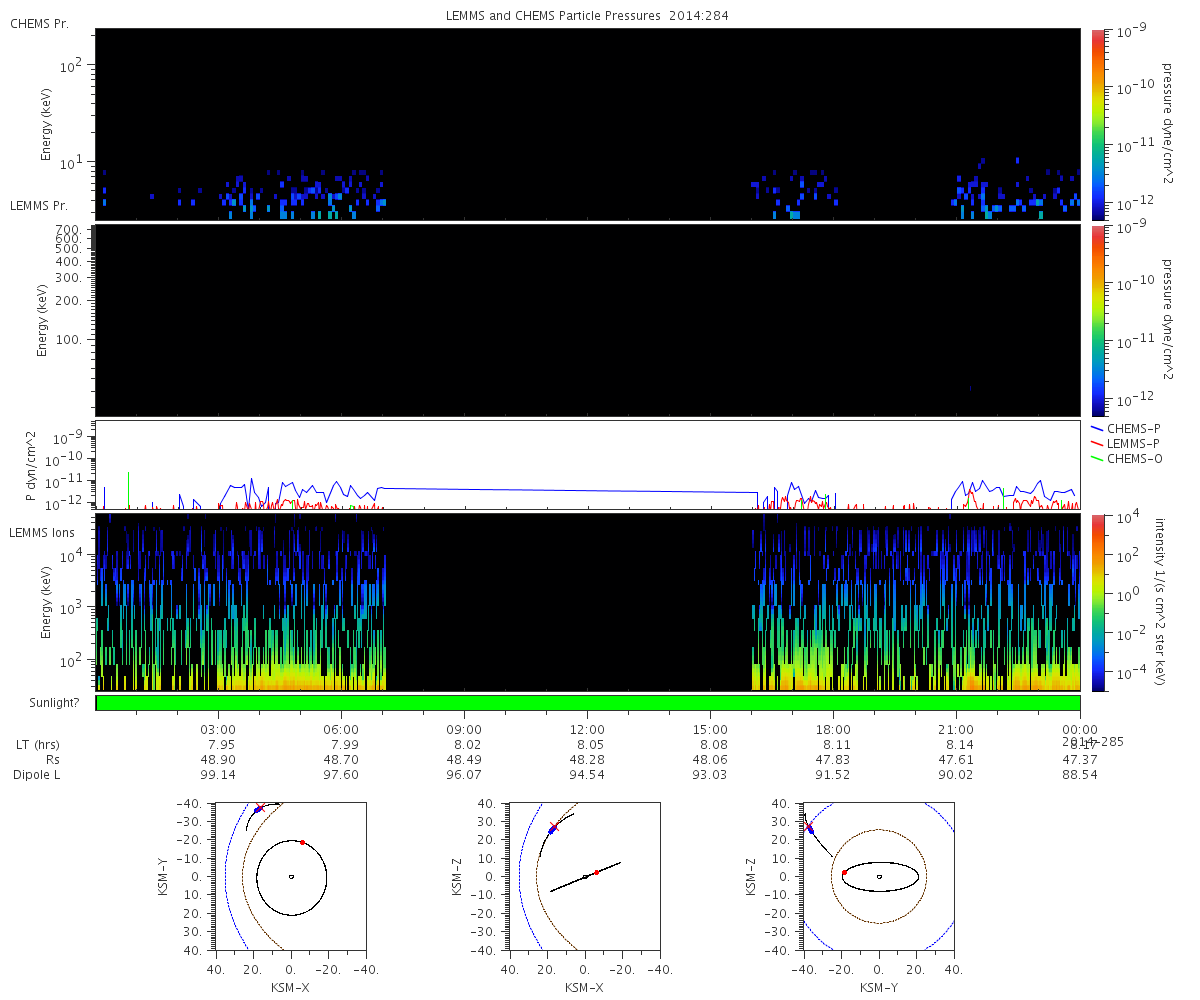Click the 'intensity 1/(s cm^2 ster keV)' color bar label
This screenshot has height=1000, width=1200.
(1162, 602)
